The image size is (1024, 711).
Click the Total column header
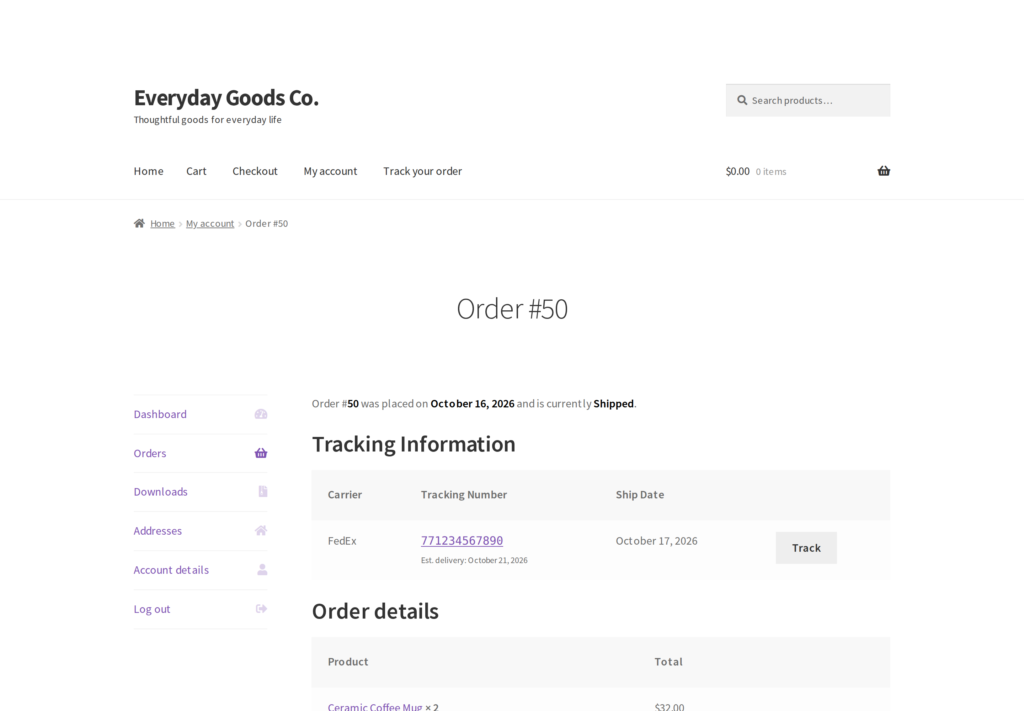coord(669,661)
